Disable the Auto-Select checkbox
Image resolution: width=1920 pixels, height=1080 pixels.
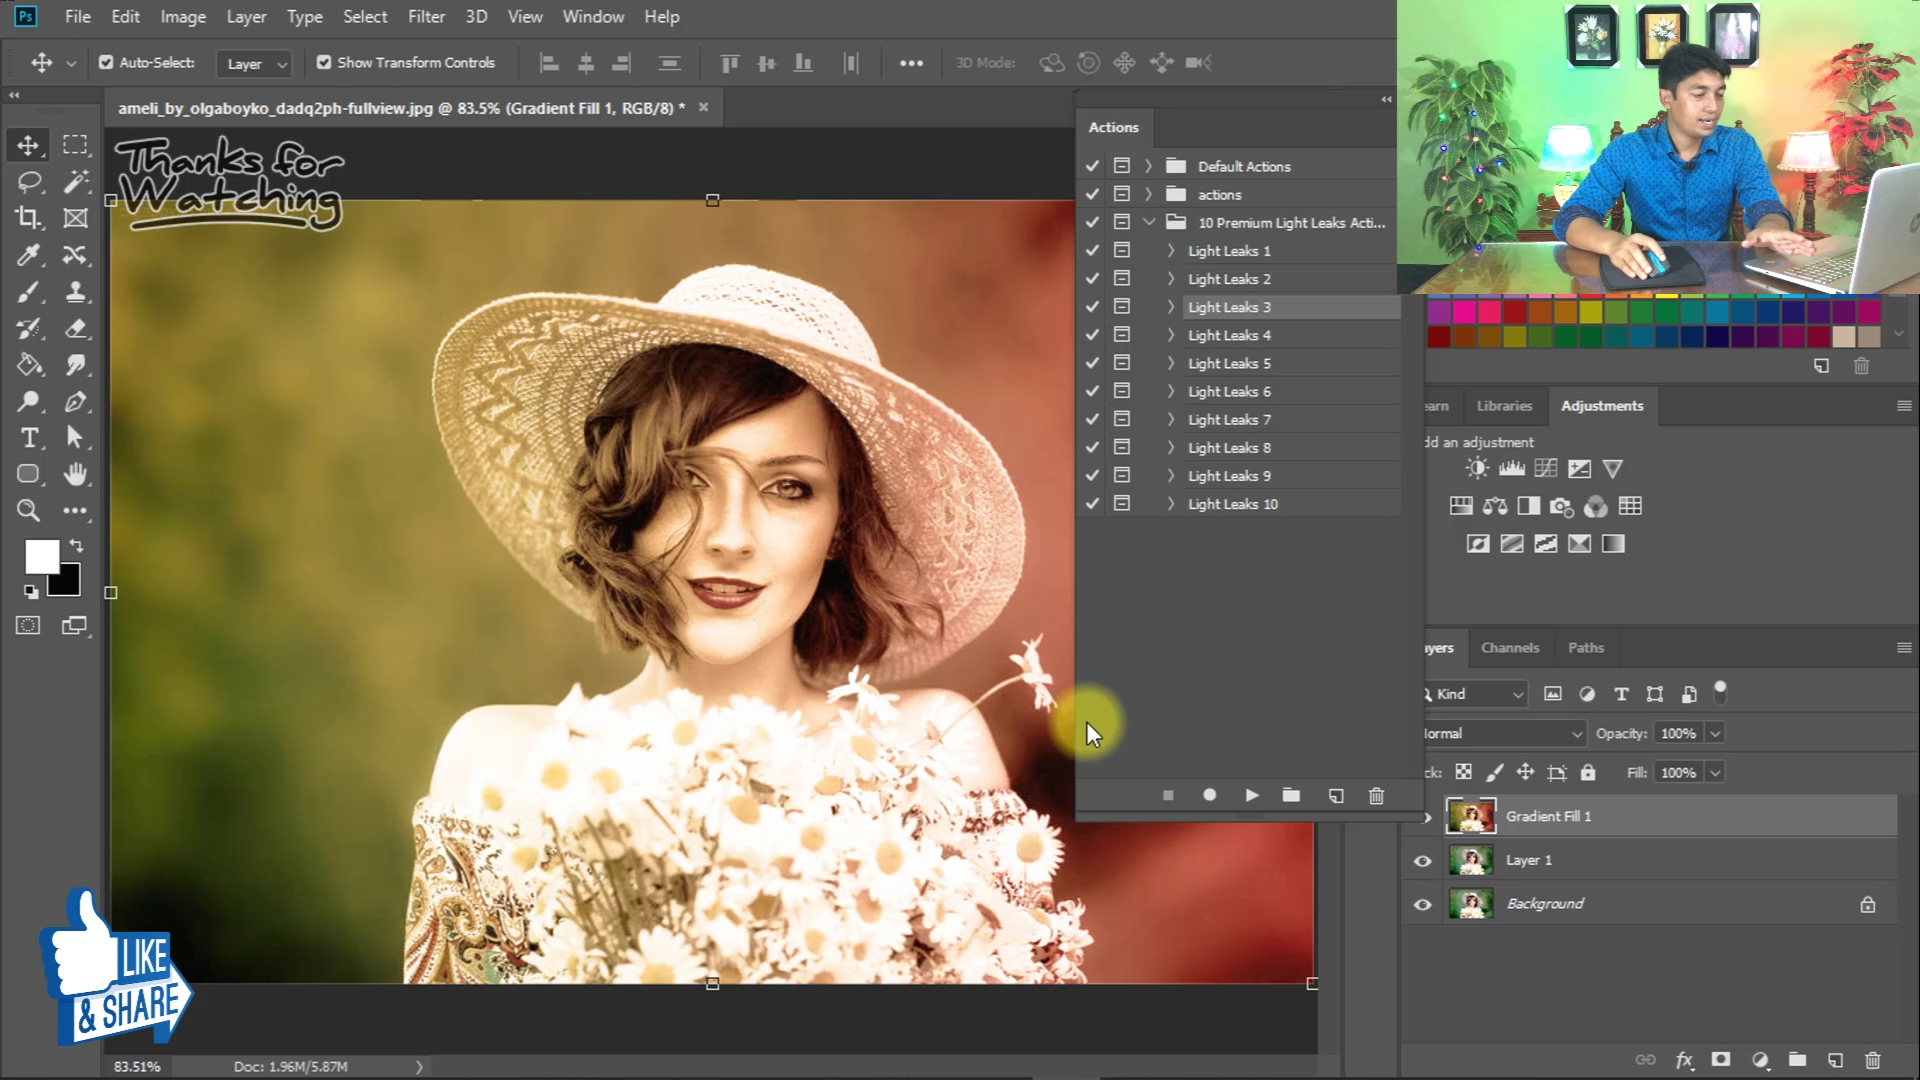click(x=106, y=62)
